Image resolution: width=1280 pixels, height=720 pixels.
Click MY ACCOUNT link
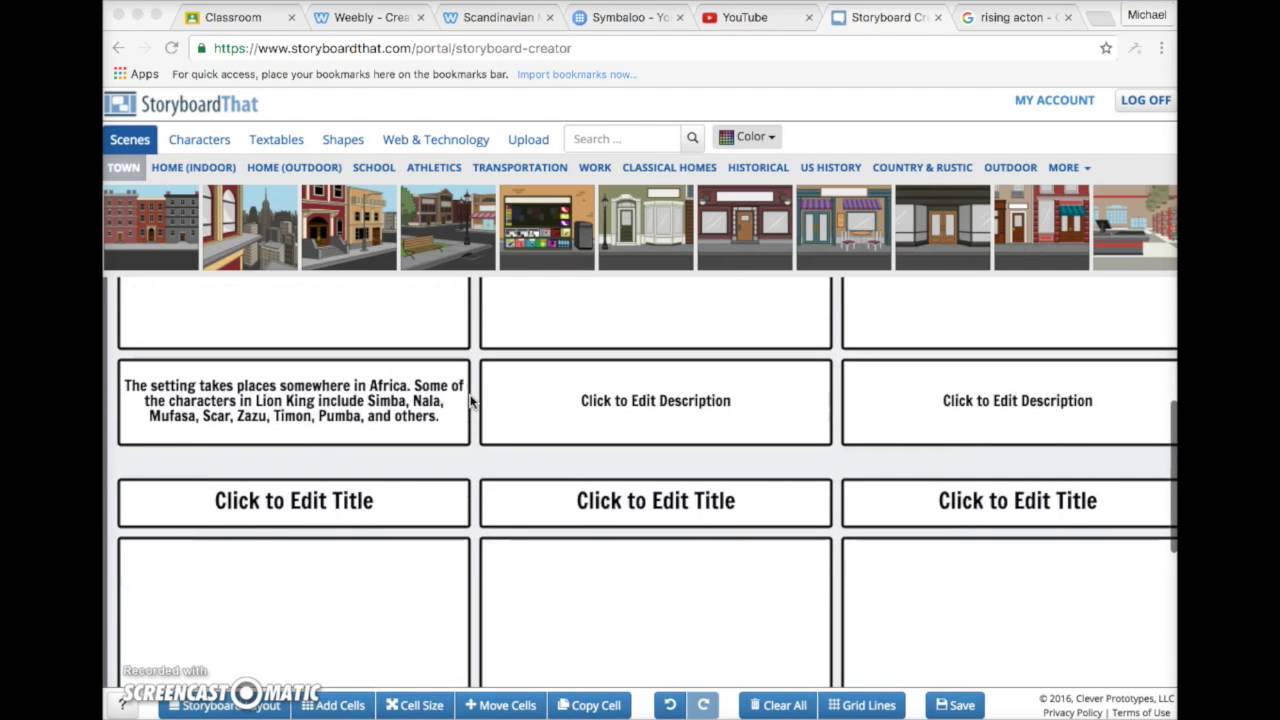pos(1054,100)
